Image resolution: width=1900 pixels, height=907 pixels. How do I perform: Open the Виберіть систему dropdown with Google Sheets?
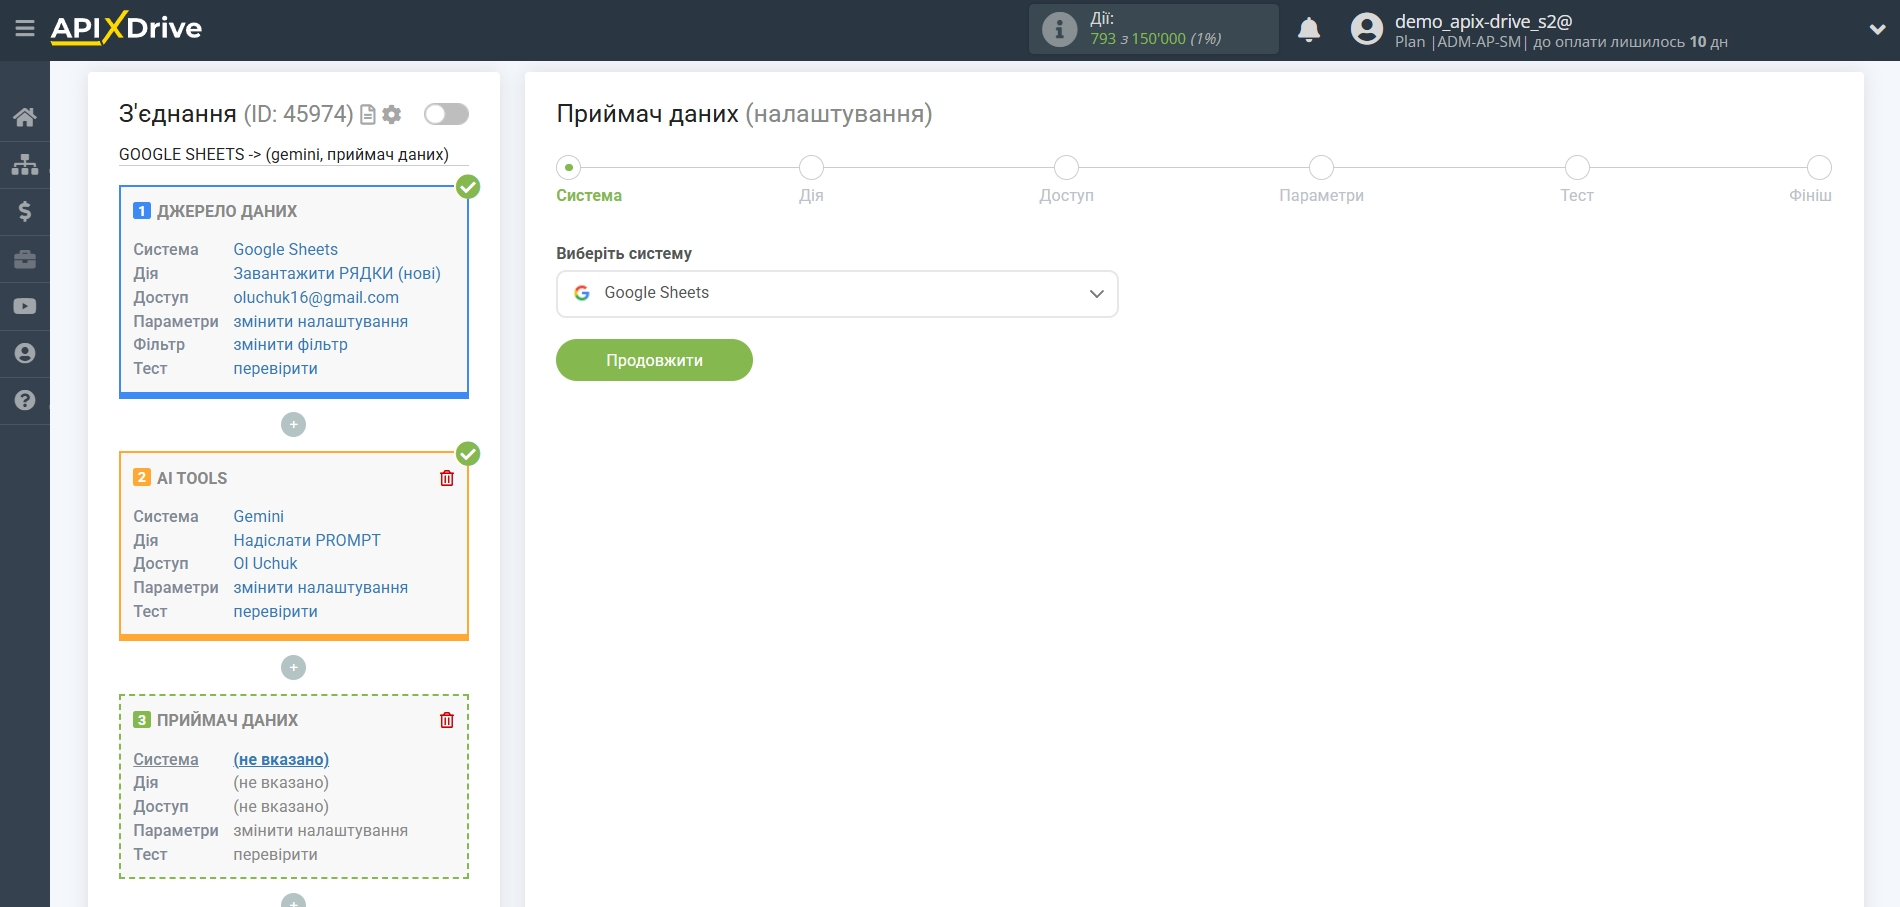(x=837, y=293)
